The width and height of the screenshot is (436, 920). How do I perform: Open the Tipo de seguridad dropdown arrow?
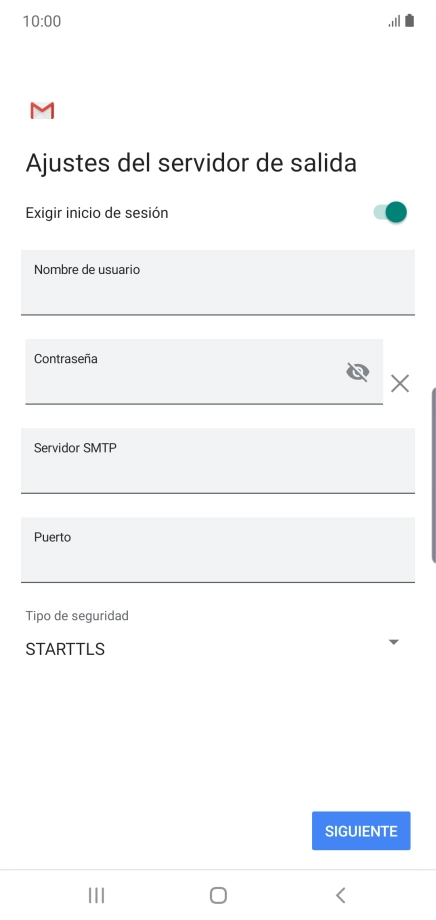(x=394, y=642)
